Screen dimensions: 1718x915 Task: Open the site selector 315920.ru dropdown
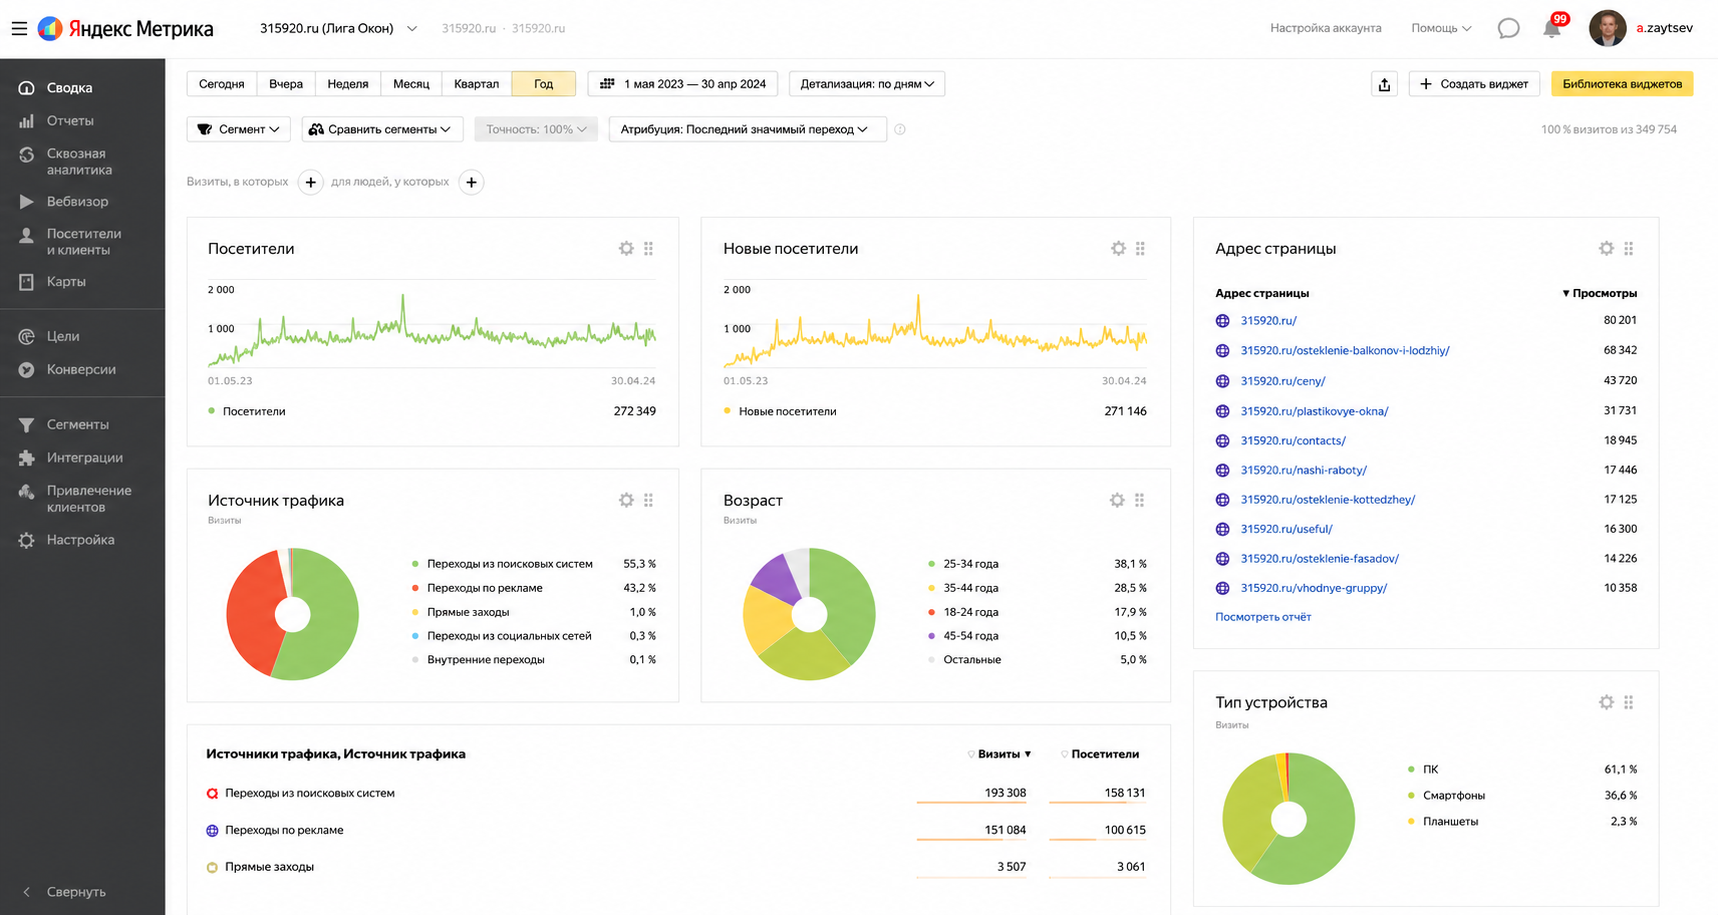[x=338, y=28]
